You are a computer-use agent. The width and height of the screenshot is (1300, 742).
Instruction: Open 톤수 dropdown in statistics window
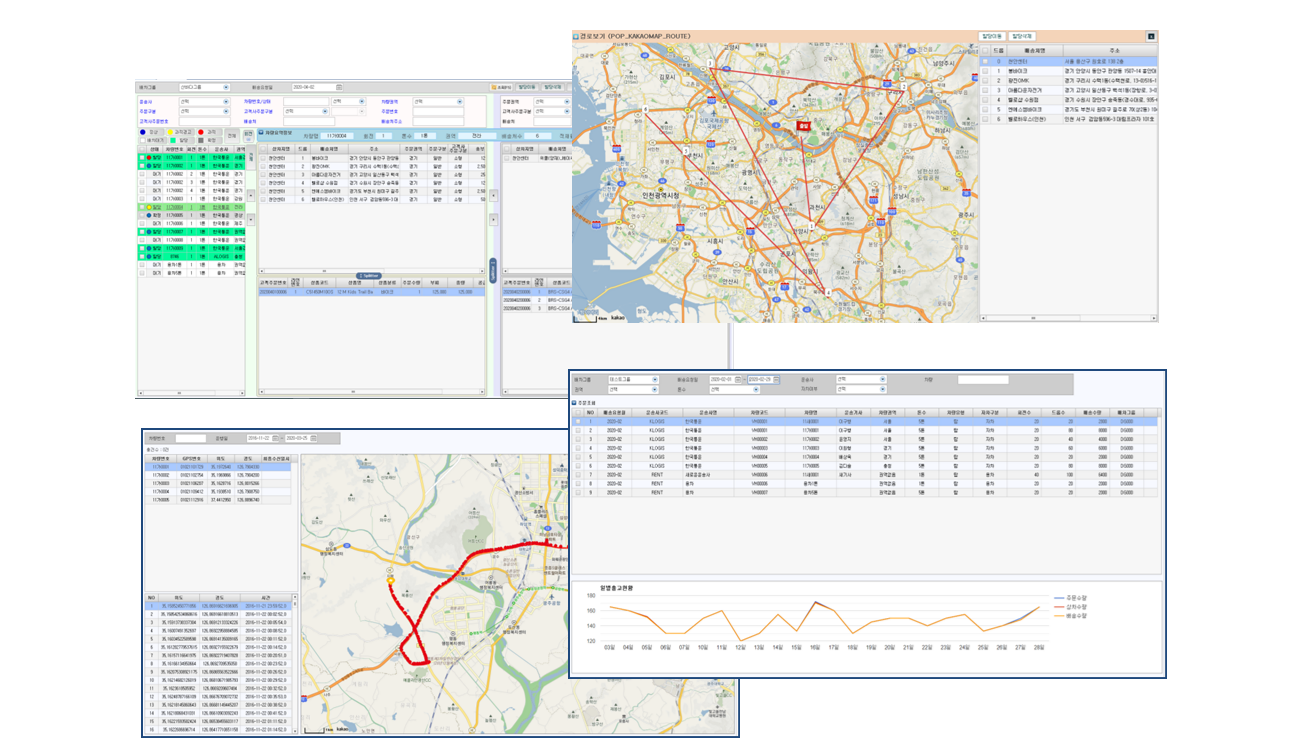[735, 389]
